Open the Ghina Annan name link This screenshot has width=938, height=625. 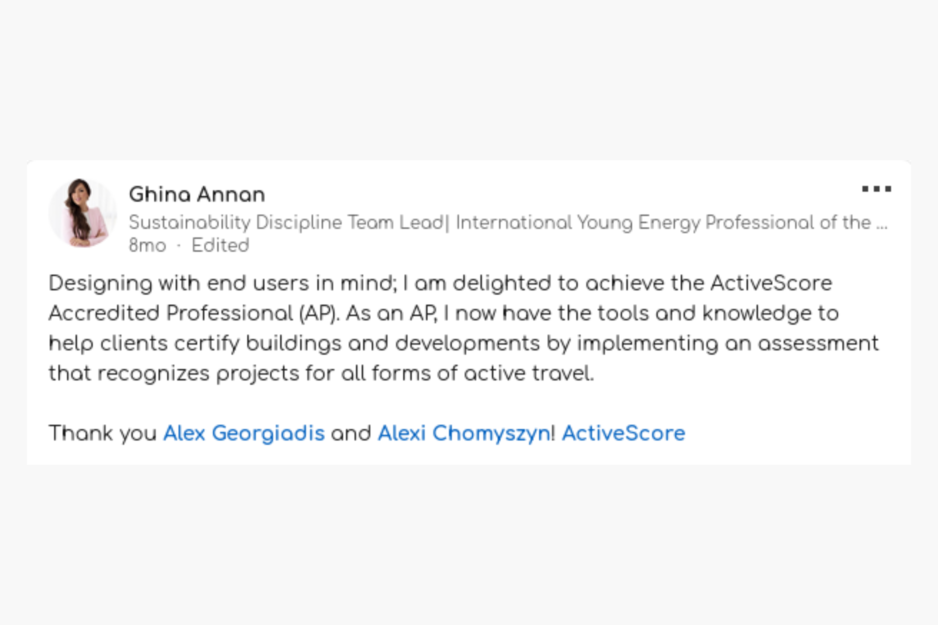point(197,194)
